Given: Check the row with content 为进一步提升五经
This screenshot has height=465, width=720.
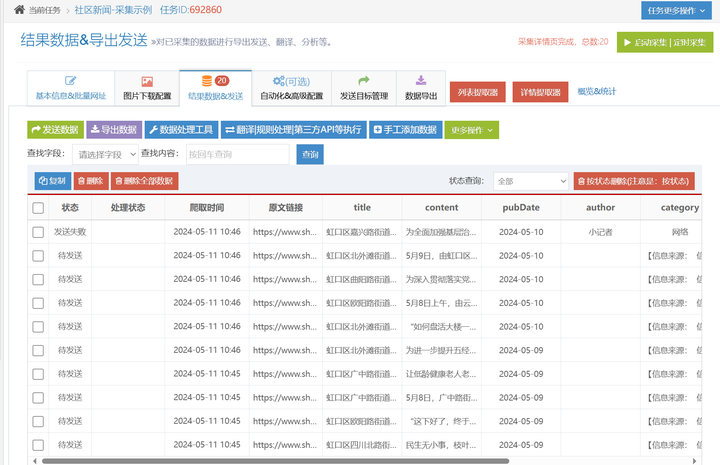Looking at the screenshot, I should (38, 350).
